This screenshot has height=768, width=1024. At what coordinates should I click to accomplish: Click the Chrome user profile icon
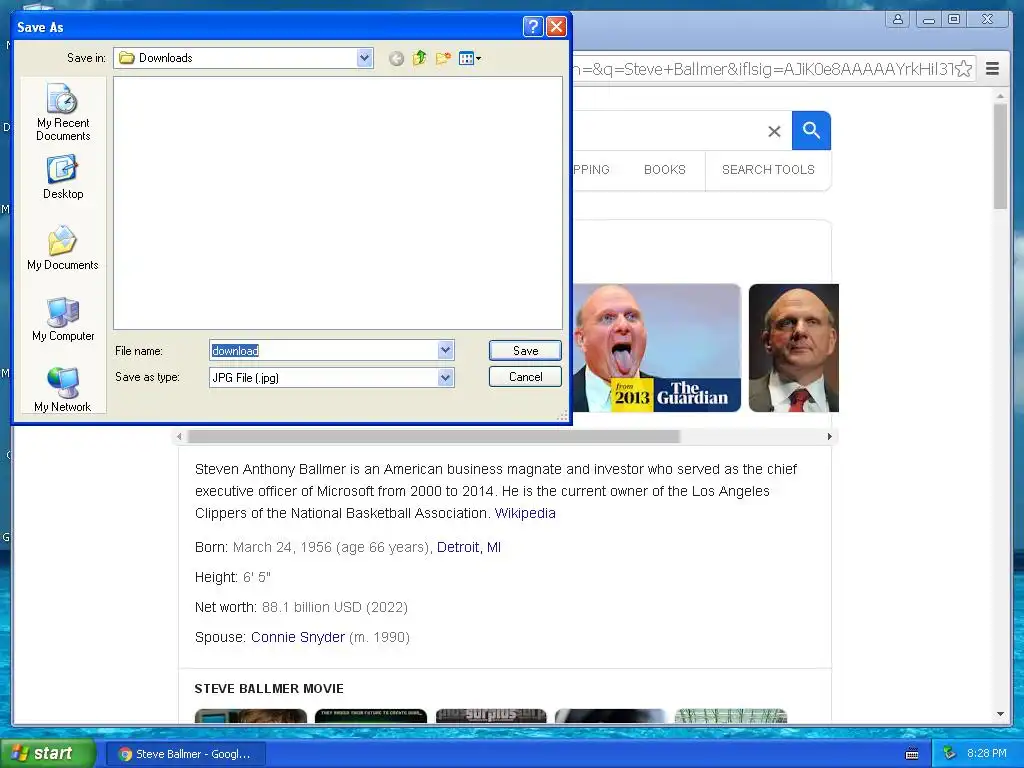pyautogui.click(x=898, y=19)
